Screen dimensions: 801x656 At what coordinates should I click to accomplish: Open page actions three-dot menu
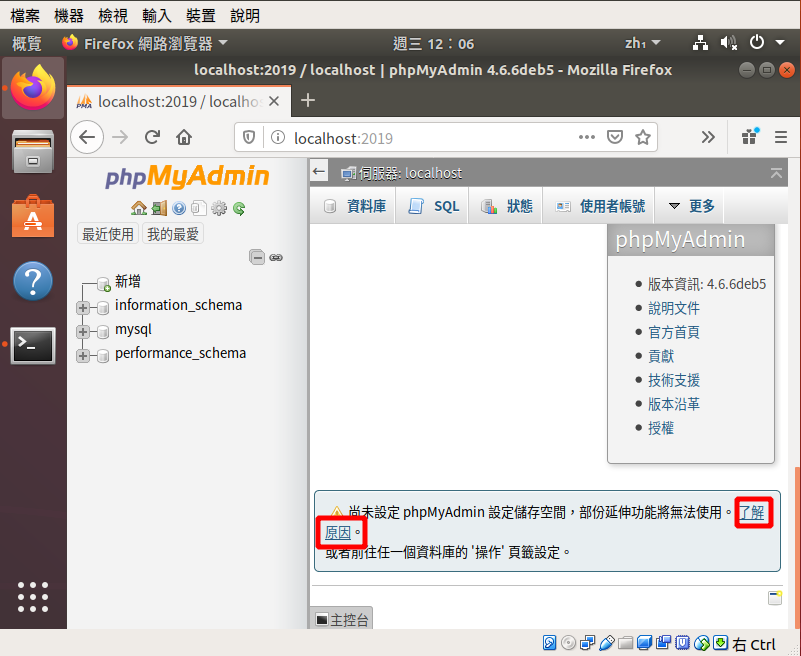click(x=586, y=137)
